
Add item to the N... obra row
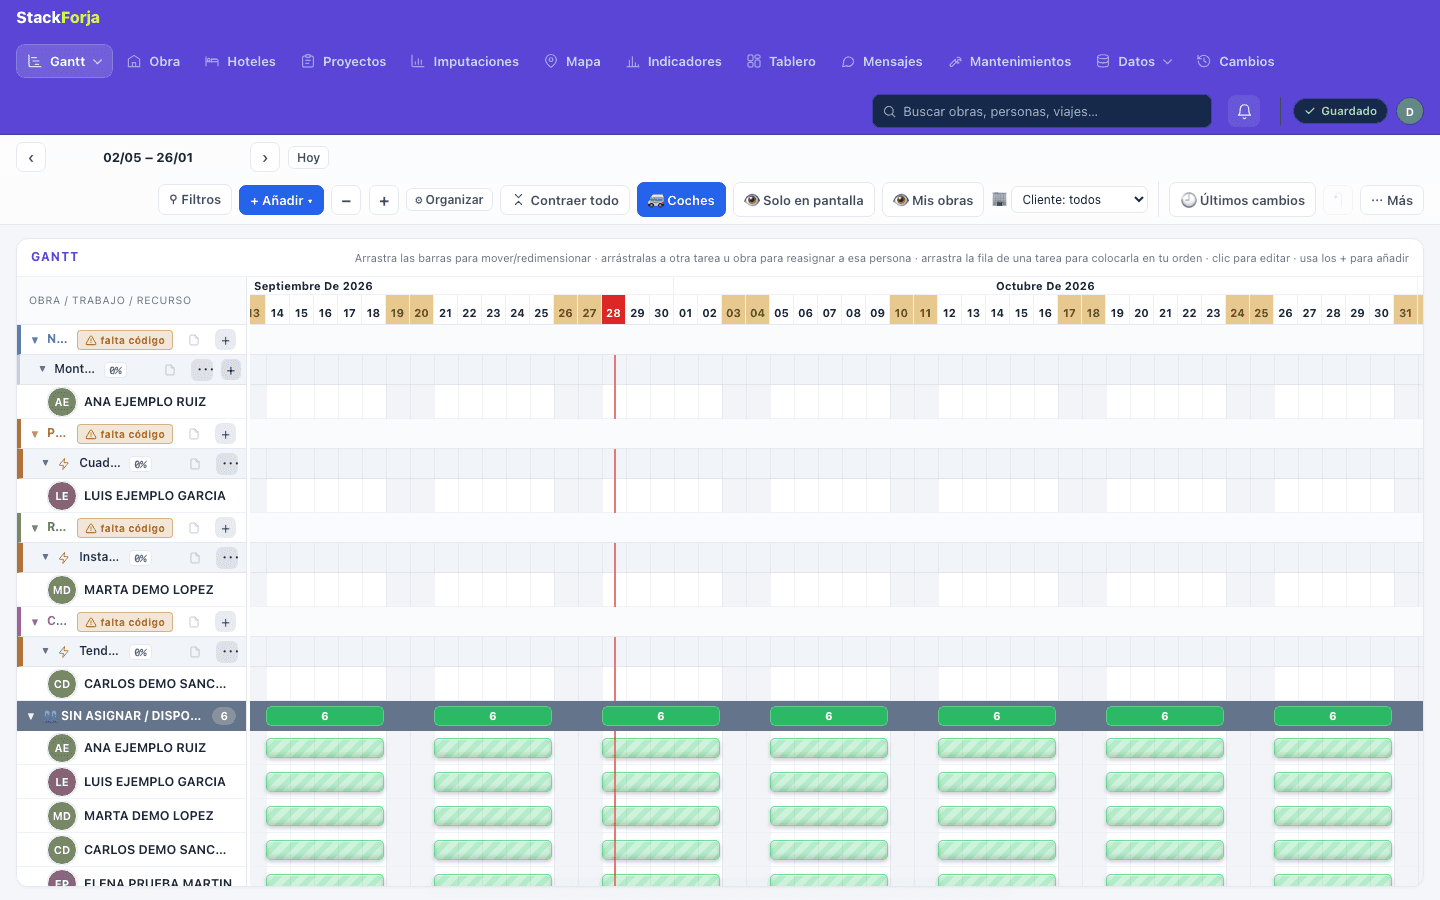coord(226,340)
